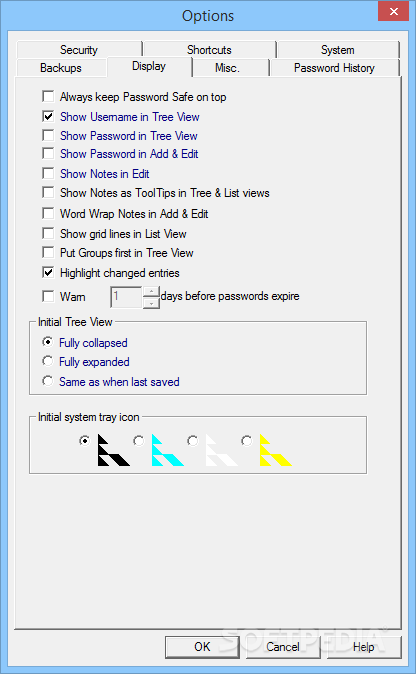
Task: Choose the black tray icon radio button
Action: [85, 441]
